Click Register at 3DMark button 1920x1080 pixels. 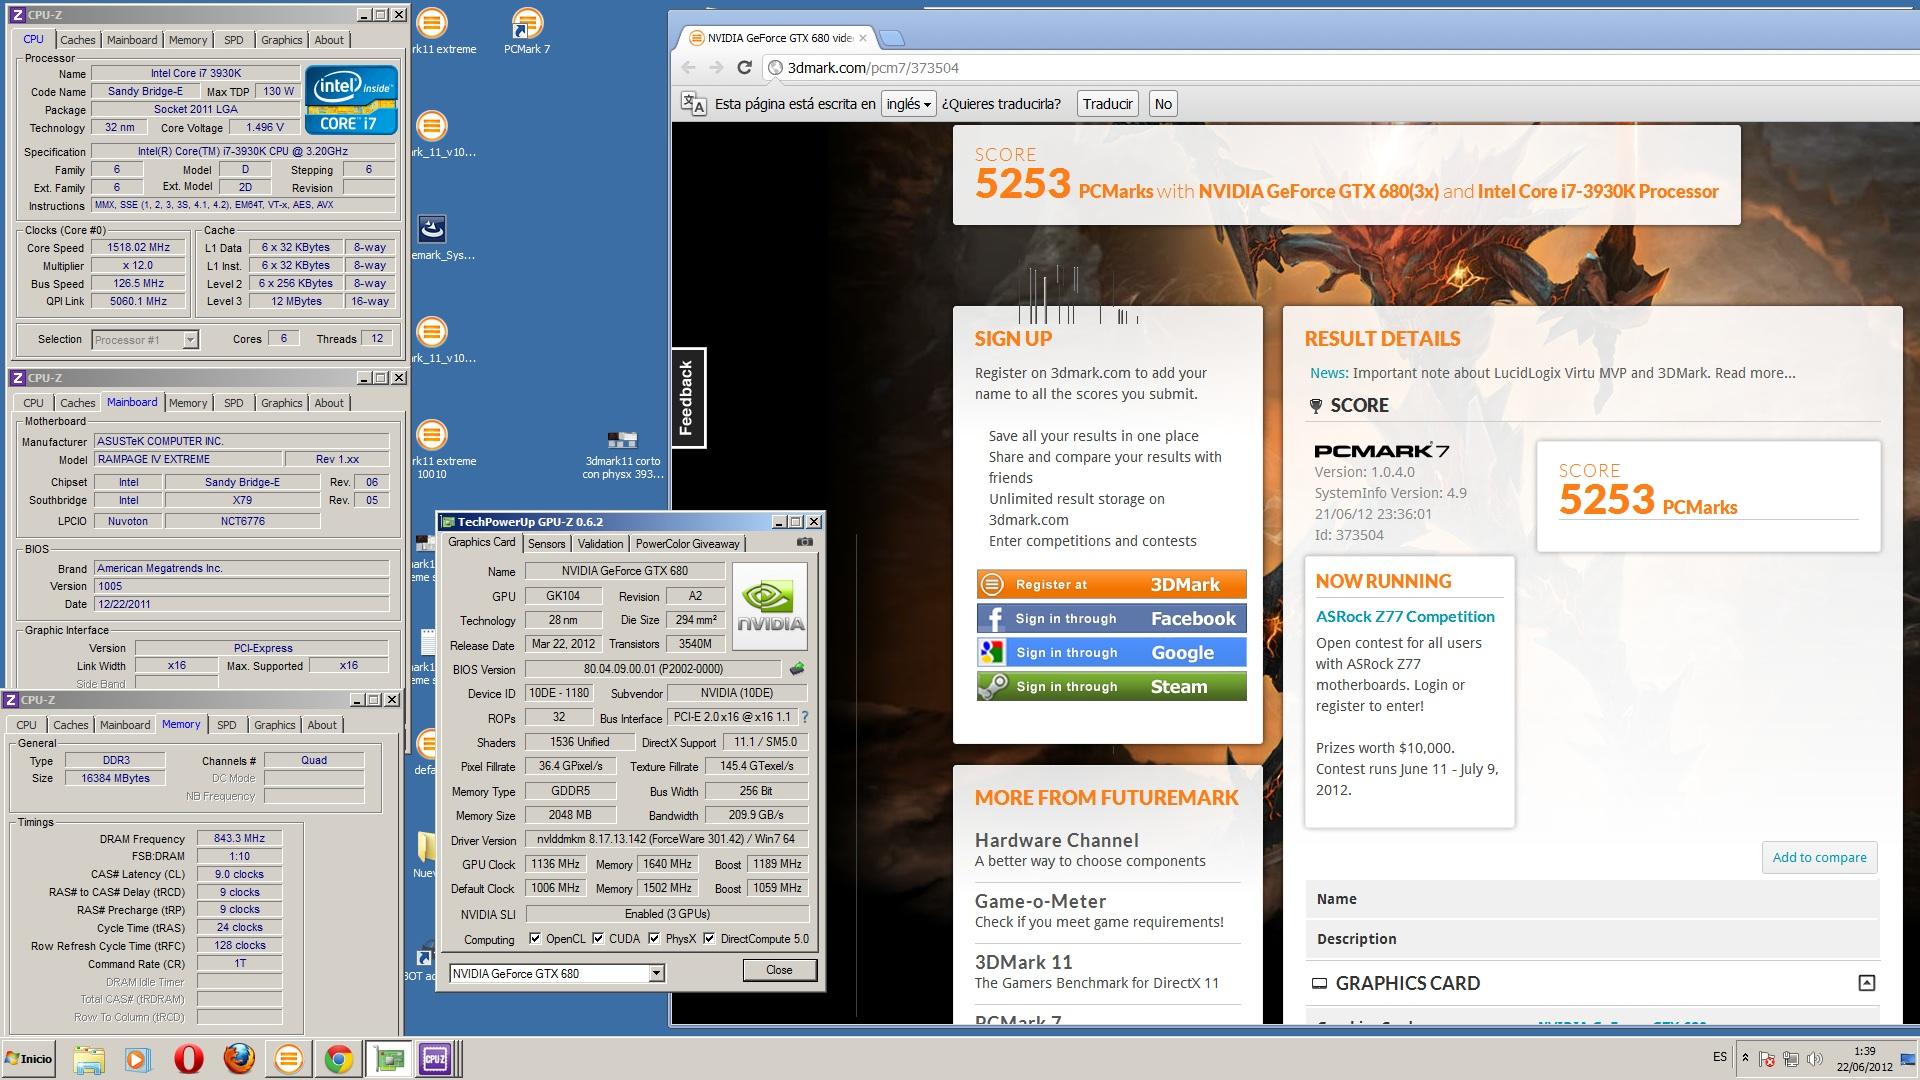[x=1111, y=584]
